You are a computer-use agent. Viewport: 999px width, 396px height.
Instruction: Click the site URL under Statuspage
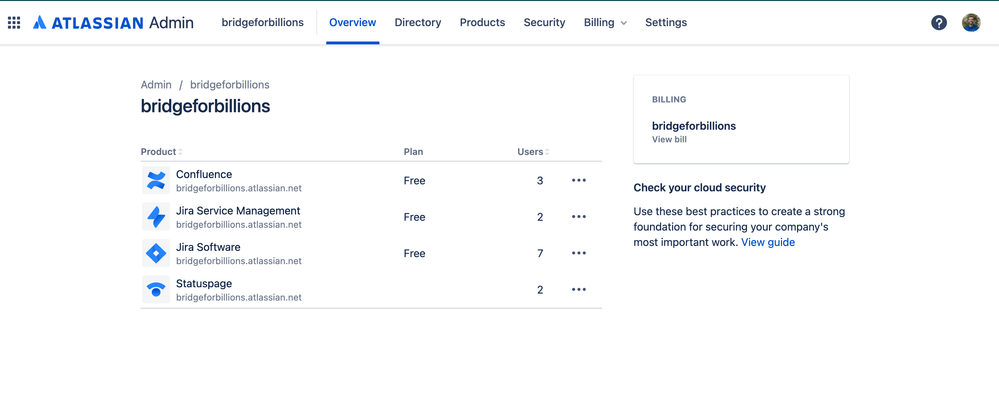pos(239,297)
